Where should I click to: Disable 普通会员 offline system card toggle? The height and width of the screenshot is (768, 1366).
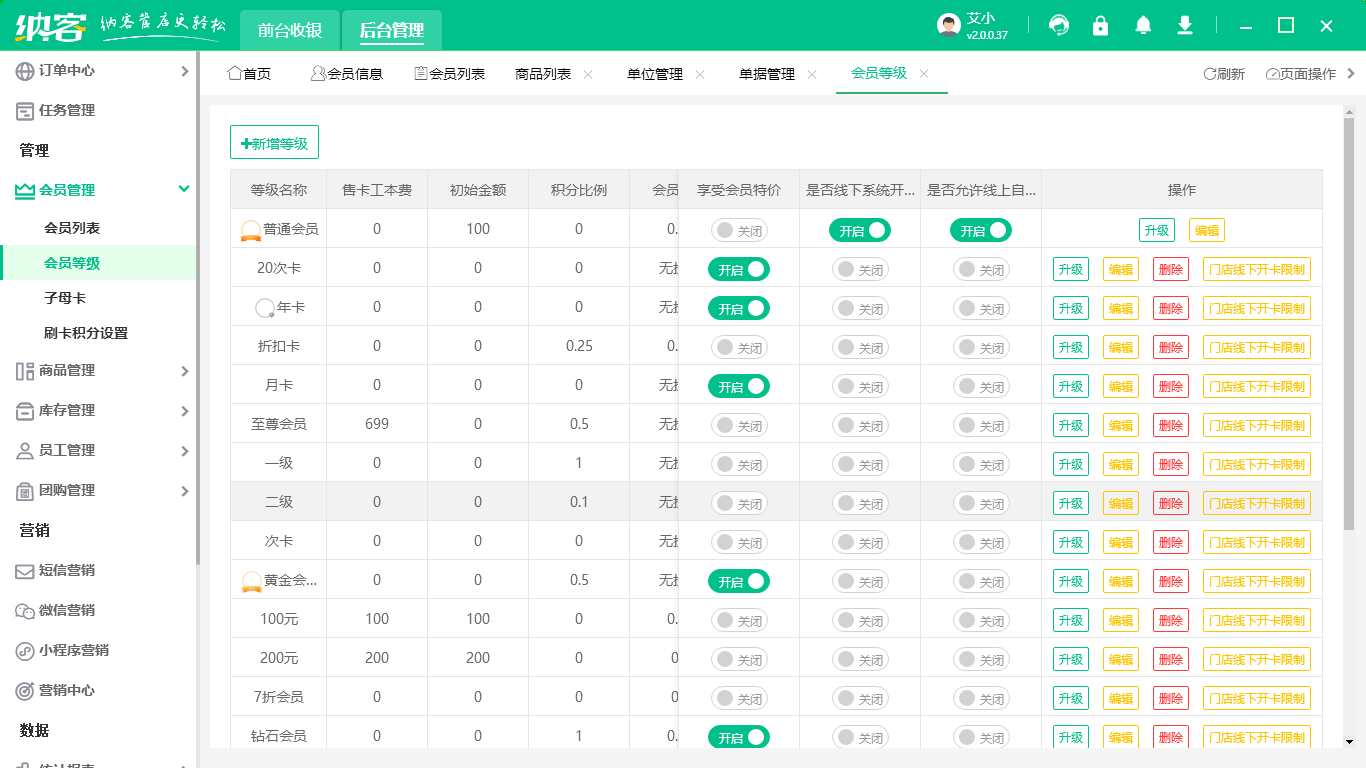point(859,230)
